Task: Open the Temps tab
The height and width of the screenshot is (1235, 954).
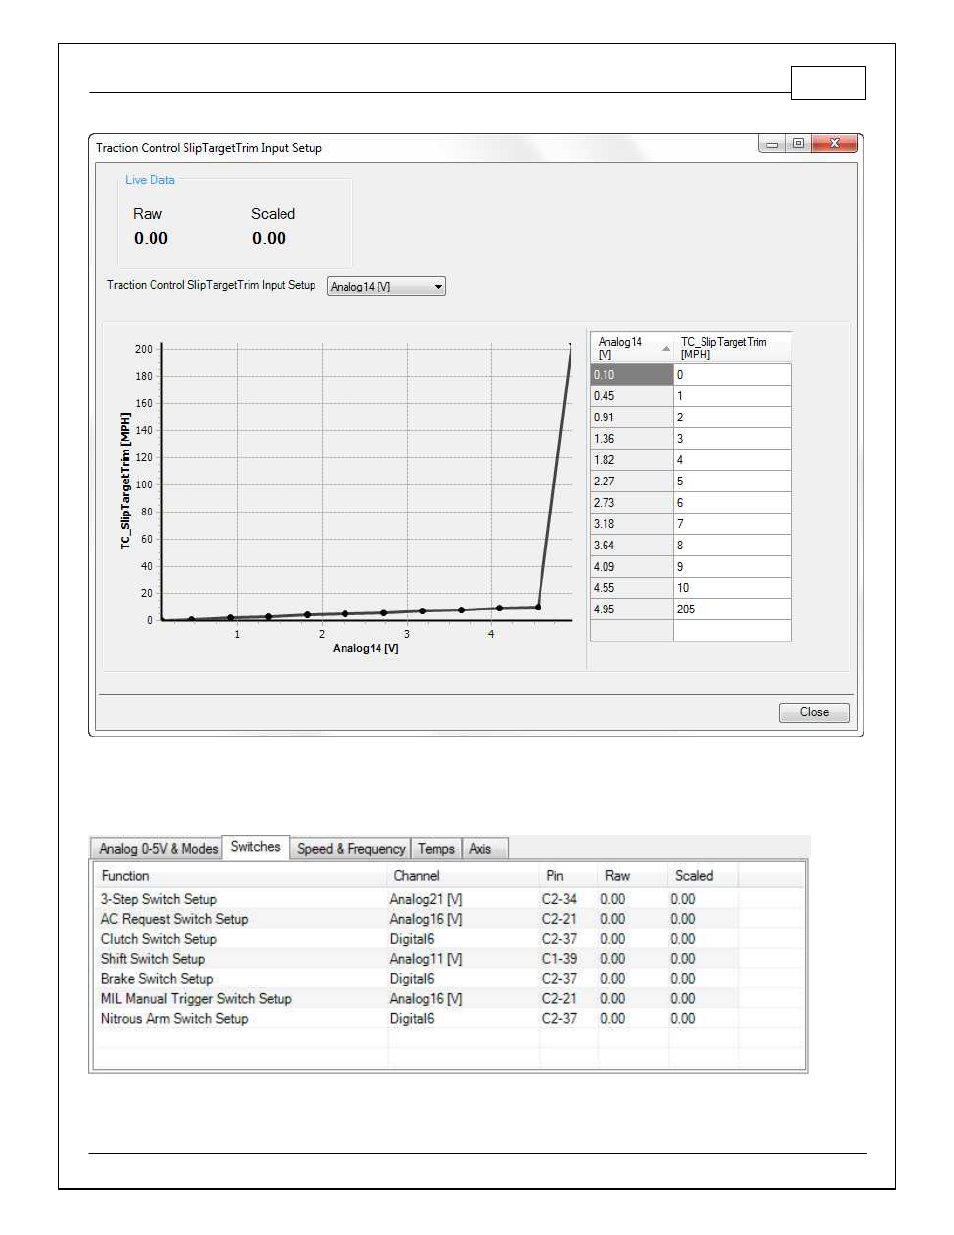Action: [x=436, y=849]
